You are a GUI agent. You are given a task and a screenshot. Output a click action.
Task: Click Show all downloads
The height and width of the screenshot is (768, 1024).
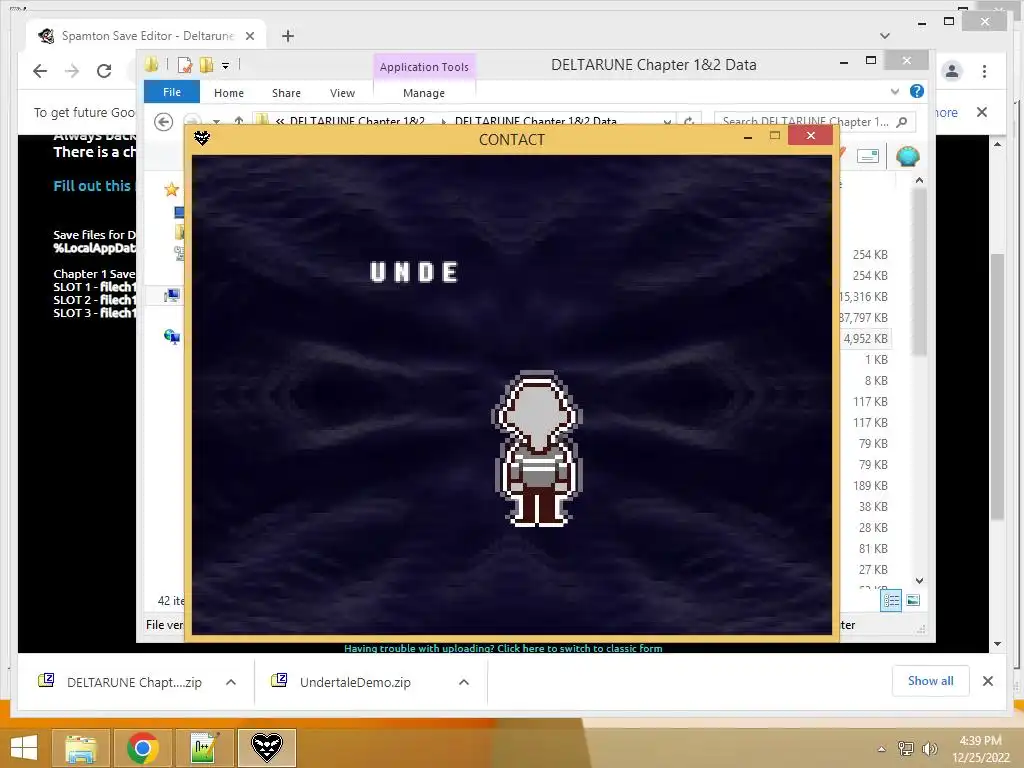point(930,681)
